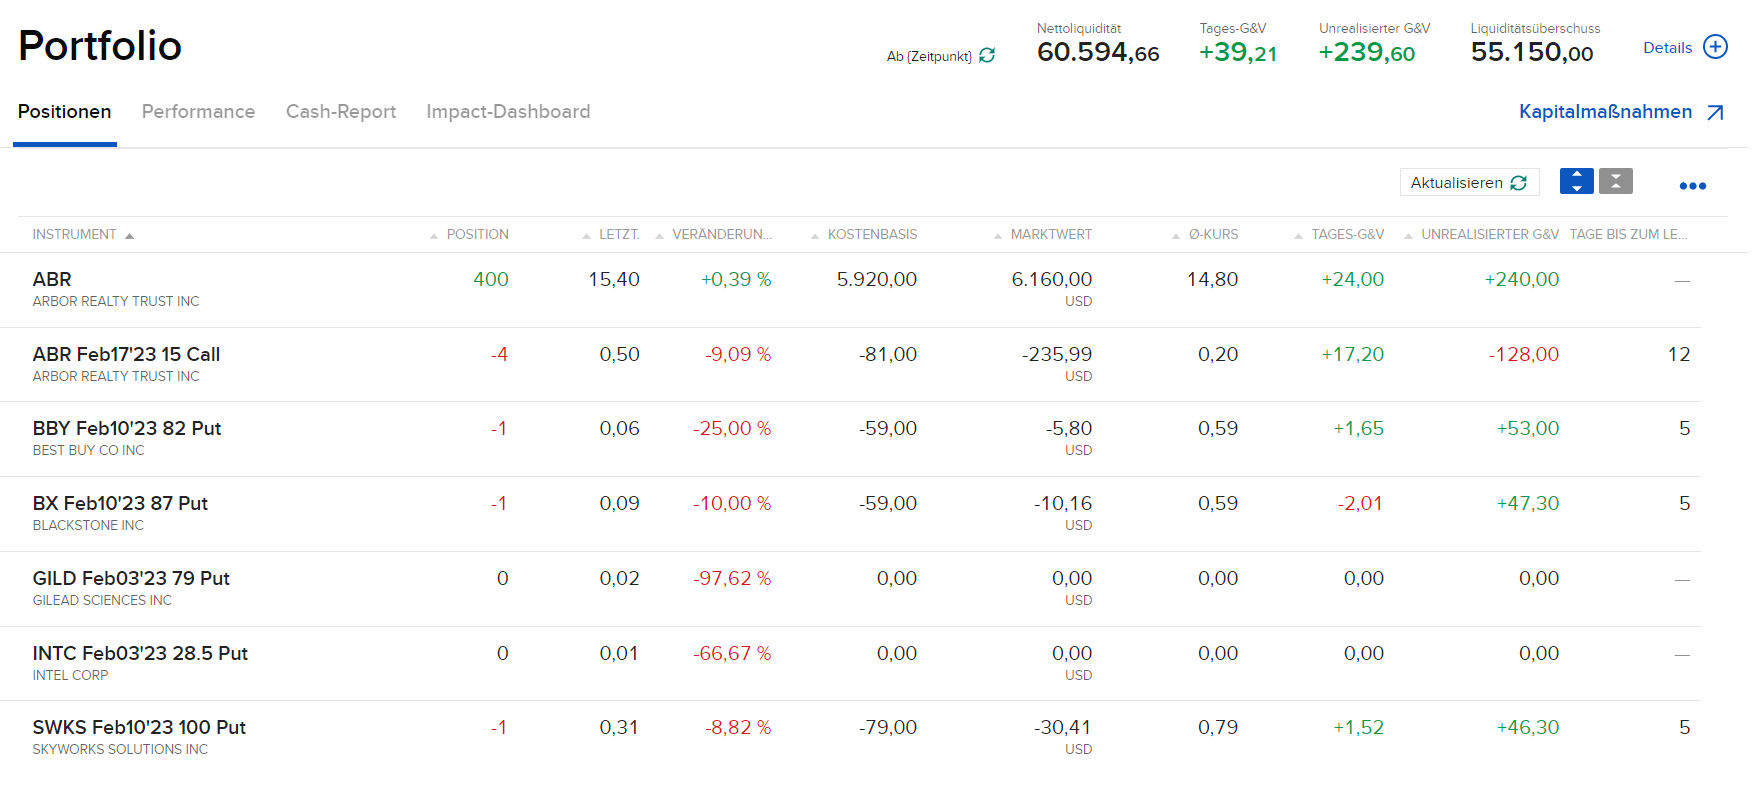Switch to the Performance tab

pos(198,112)
